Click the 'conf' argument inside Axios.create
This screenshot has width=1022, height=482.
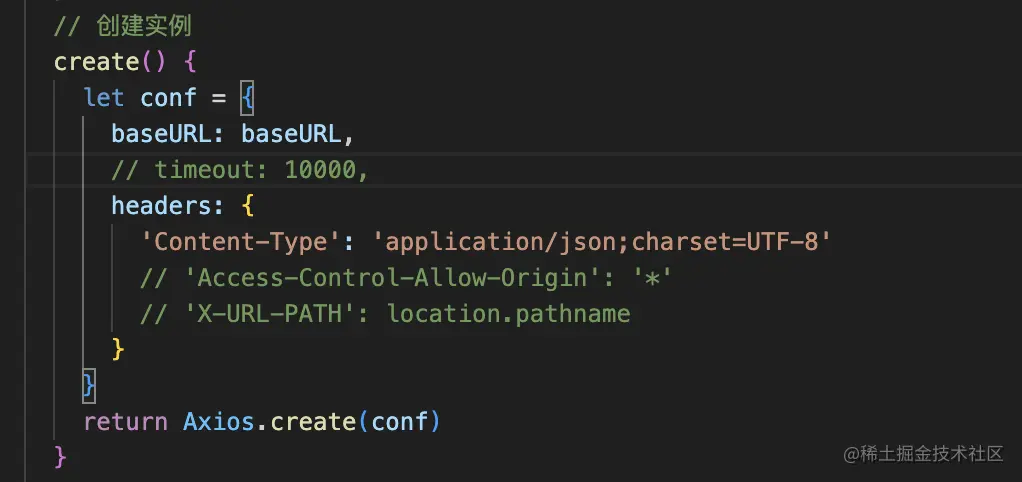[x=399, y=422]
